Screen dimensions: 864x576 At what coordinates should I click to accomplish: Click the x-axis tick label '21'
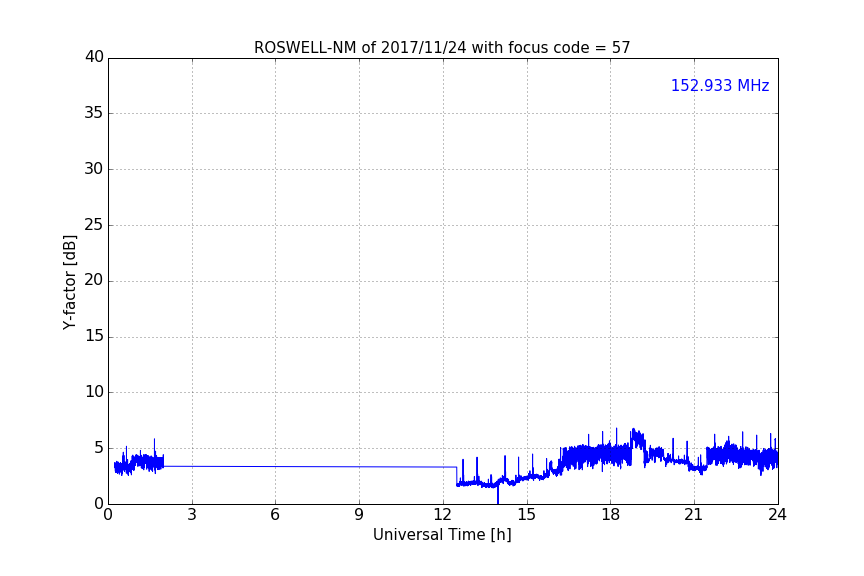(x=694, y=515)
